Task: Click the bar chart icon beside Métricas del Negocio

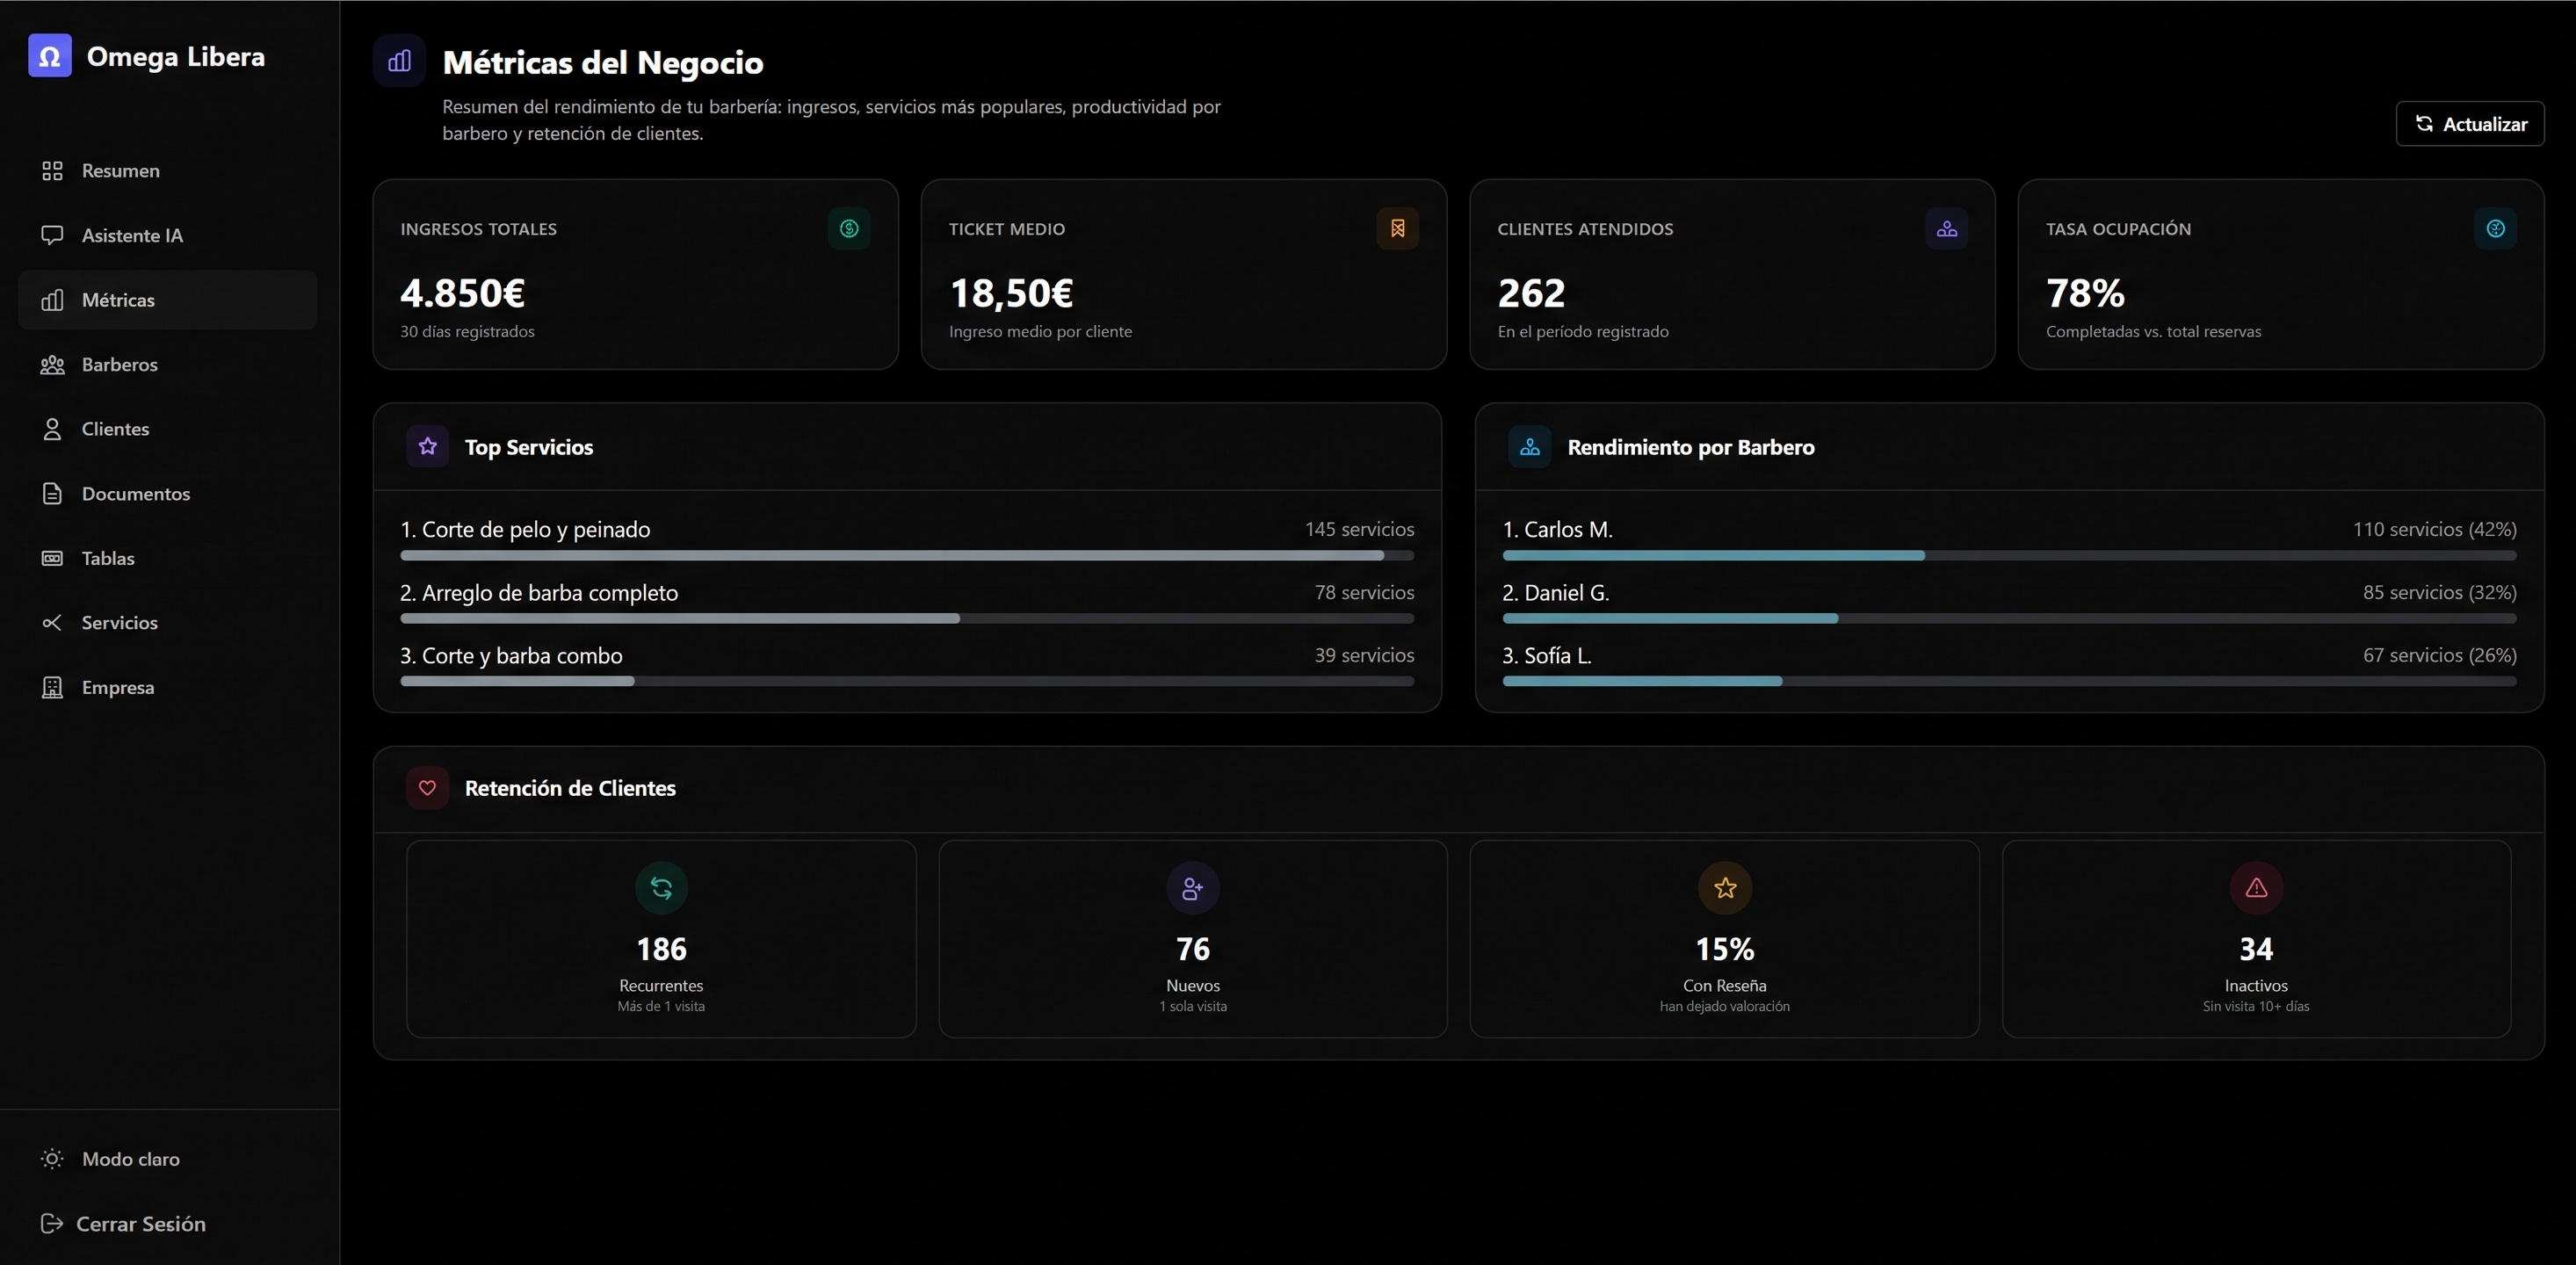Action: (399, 61)
